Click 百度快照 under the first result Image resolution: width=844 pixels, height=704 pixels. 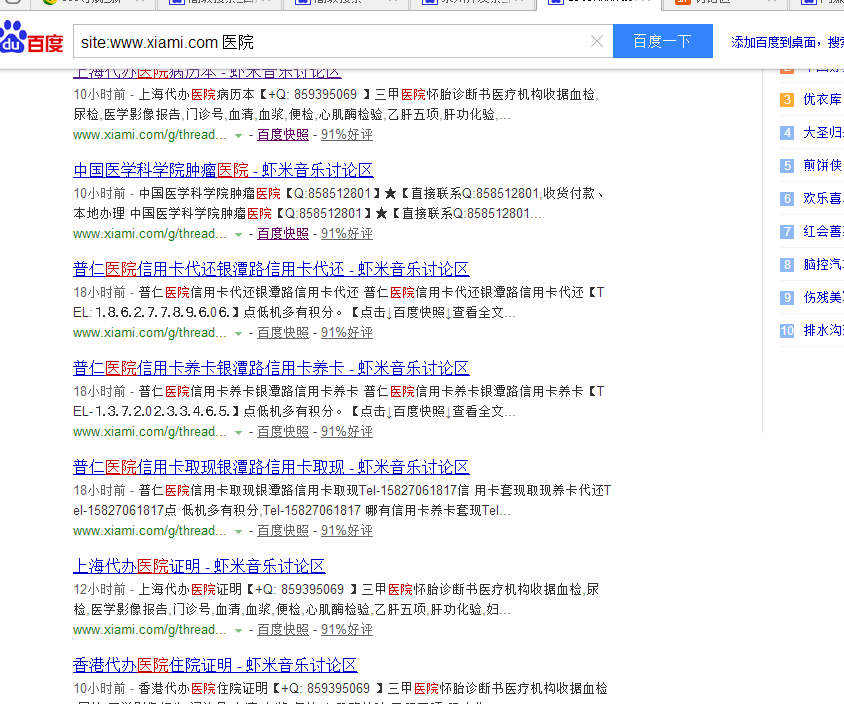pos(282,134)
